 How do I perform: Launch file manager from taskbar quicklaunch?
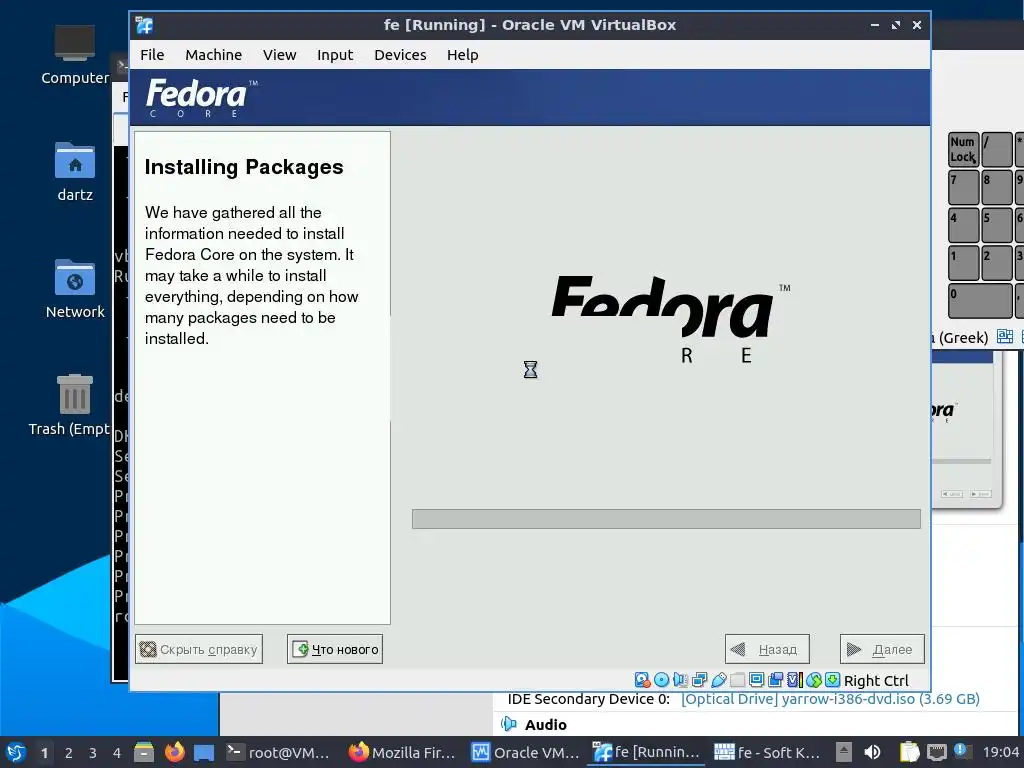144,752
